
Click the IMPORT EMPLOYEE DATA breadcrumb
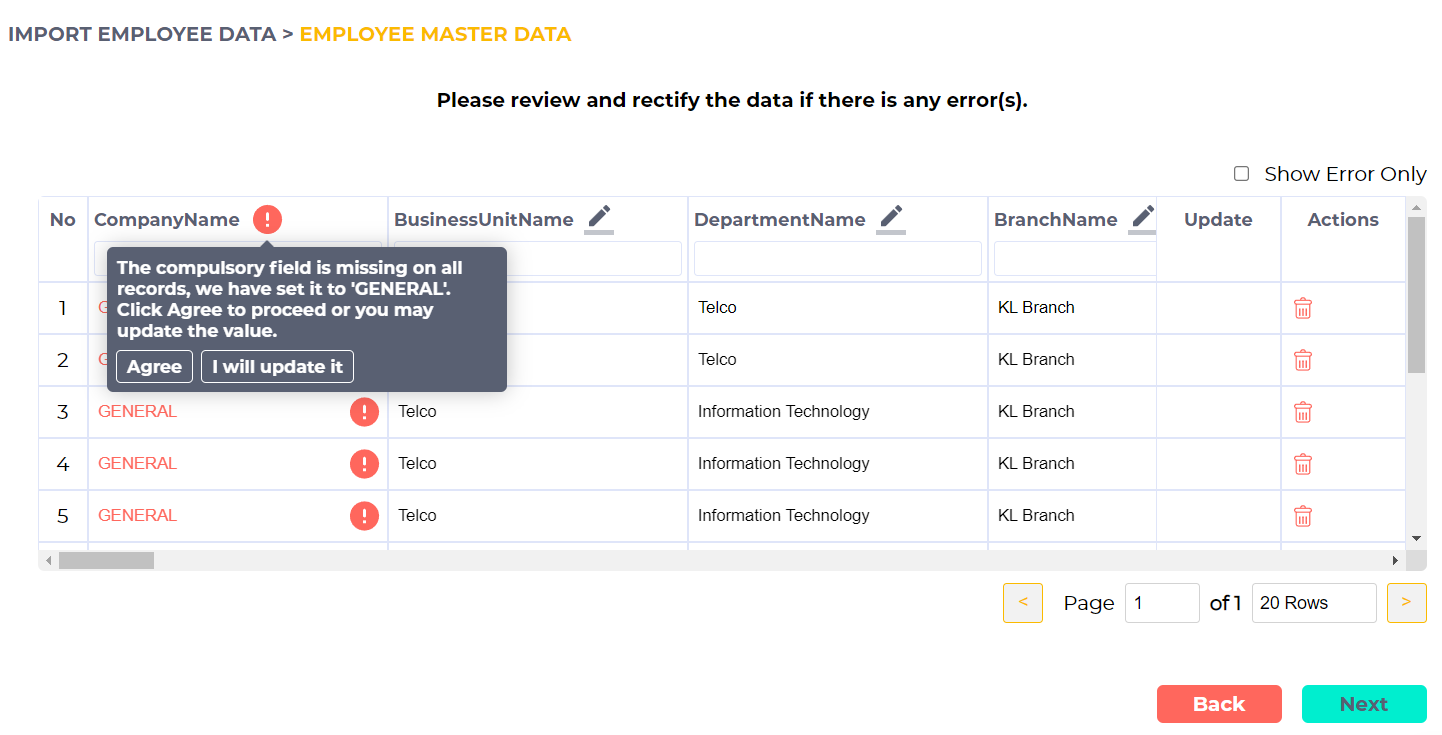(142, 34)
